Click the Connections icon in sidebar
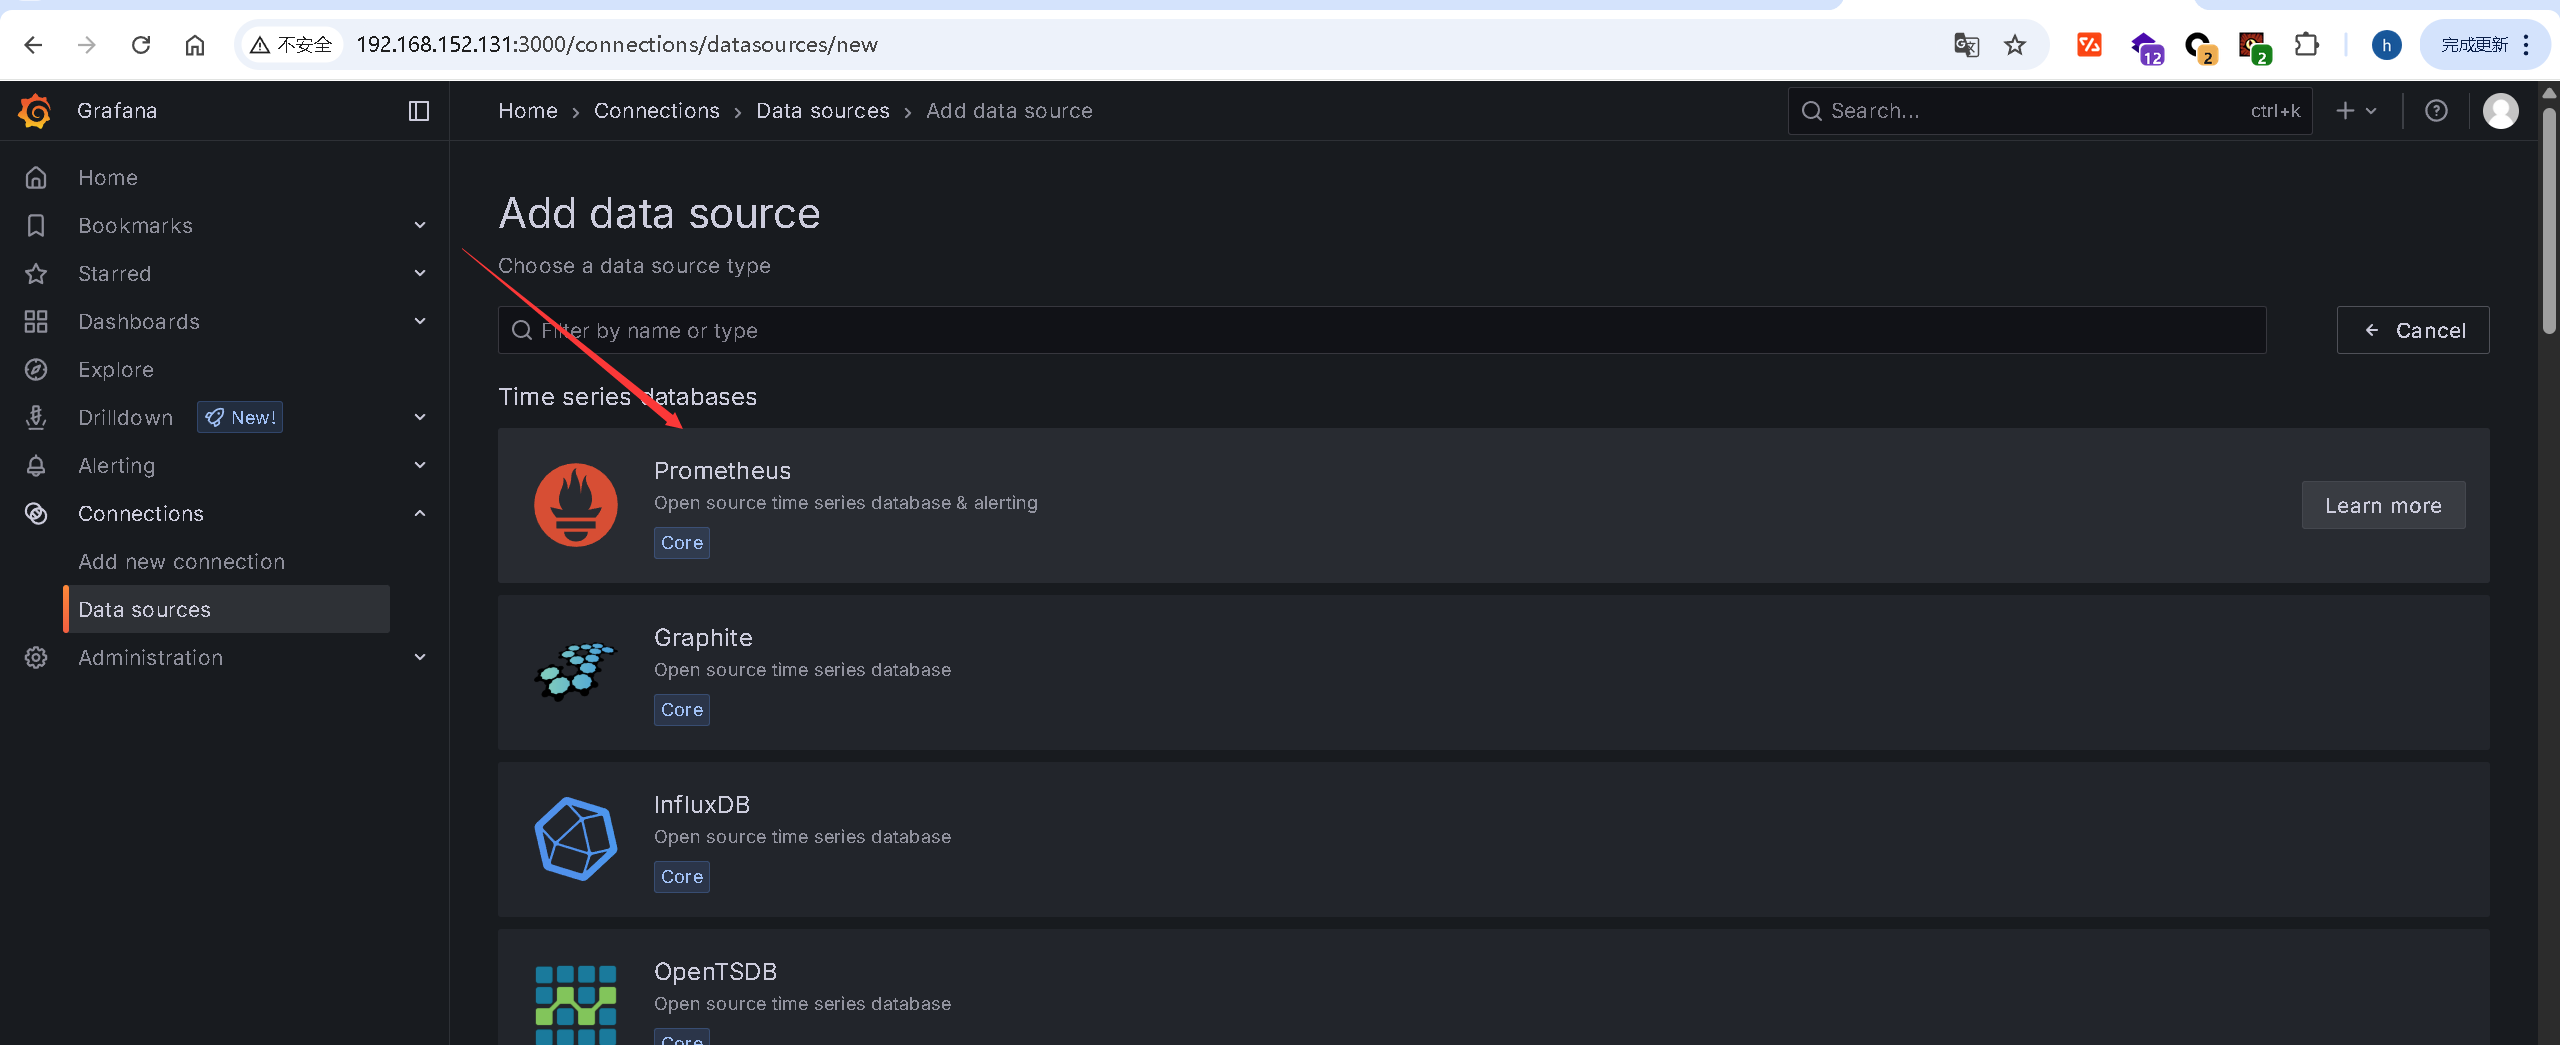 (36, 513)
